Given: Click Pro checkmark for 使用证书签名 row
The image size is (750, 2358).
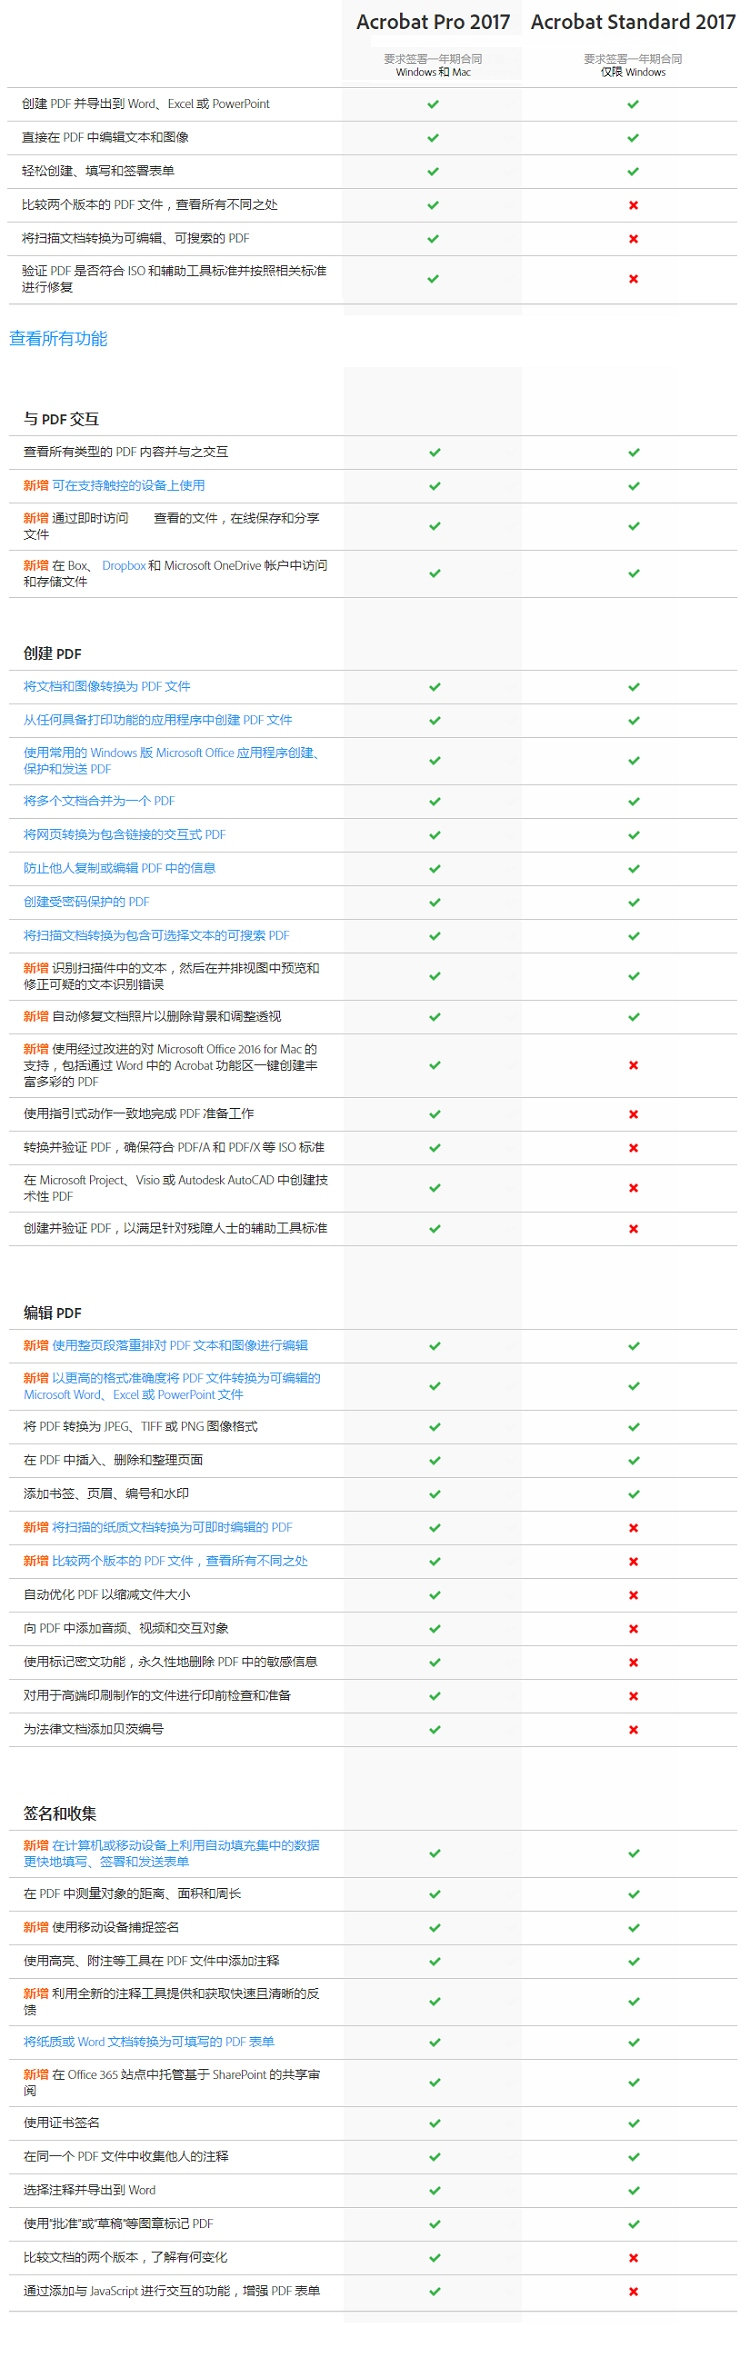Looking at the screenshot, I should tap(434, 2123).
